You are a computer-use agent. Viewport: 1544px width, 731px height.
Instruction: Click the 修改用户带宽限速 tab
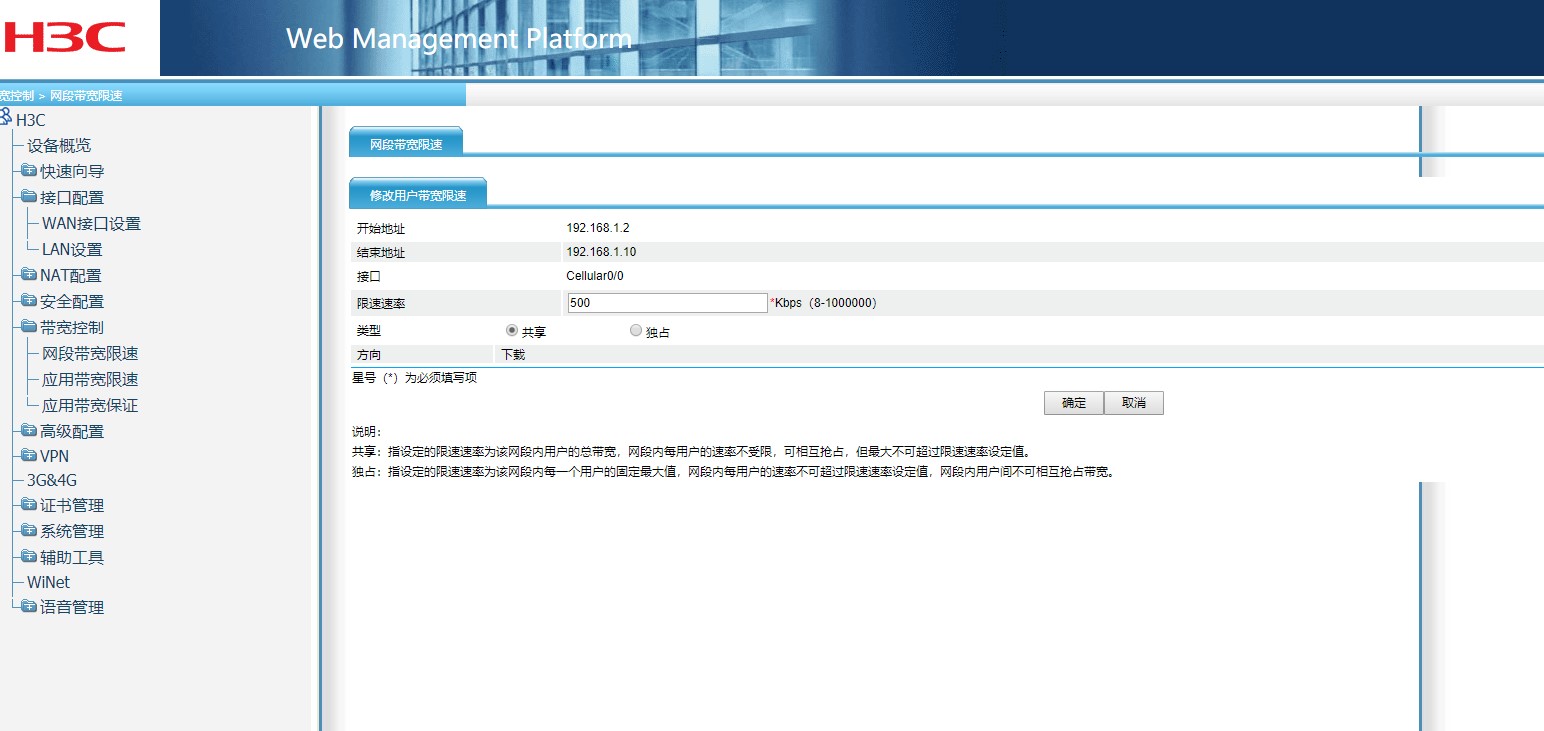pos(418,194)
